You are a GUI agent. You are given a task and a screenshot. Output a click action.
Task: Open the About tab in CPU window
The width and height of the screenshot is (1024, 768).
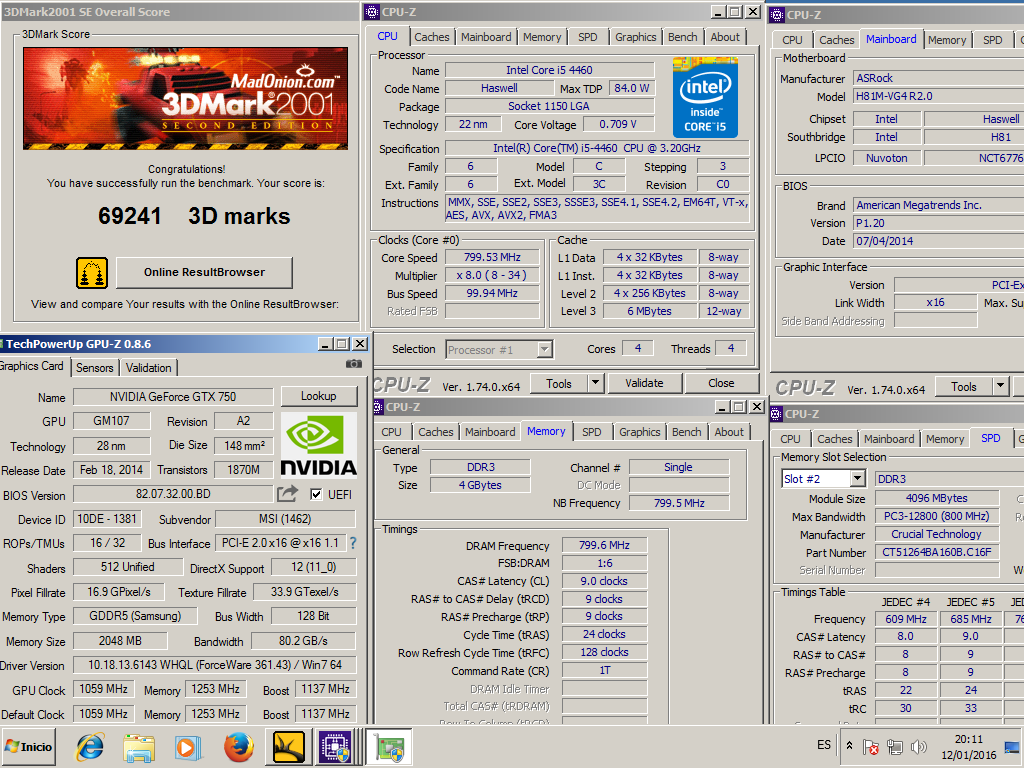coord(725,37)
